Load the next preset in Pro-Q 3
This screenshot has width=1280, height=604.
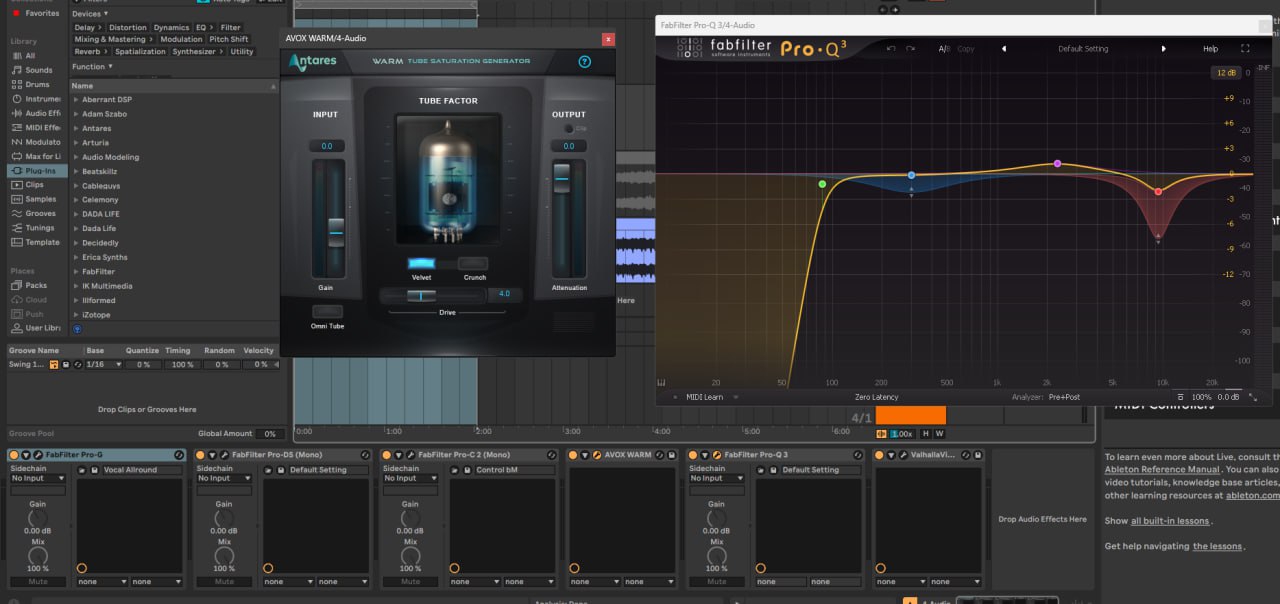(1163, 48)
